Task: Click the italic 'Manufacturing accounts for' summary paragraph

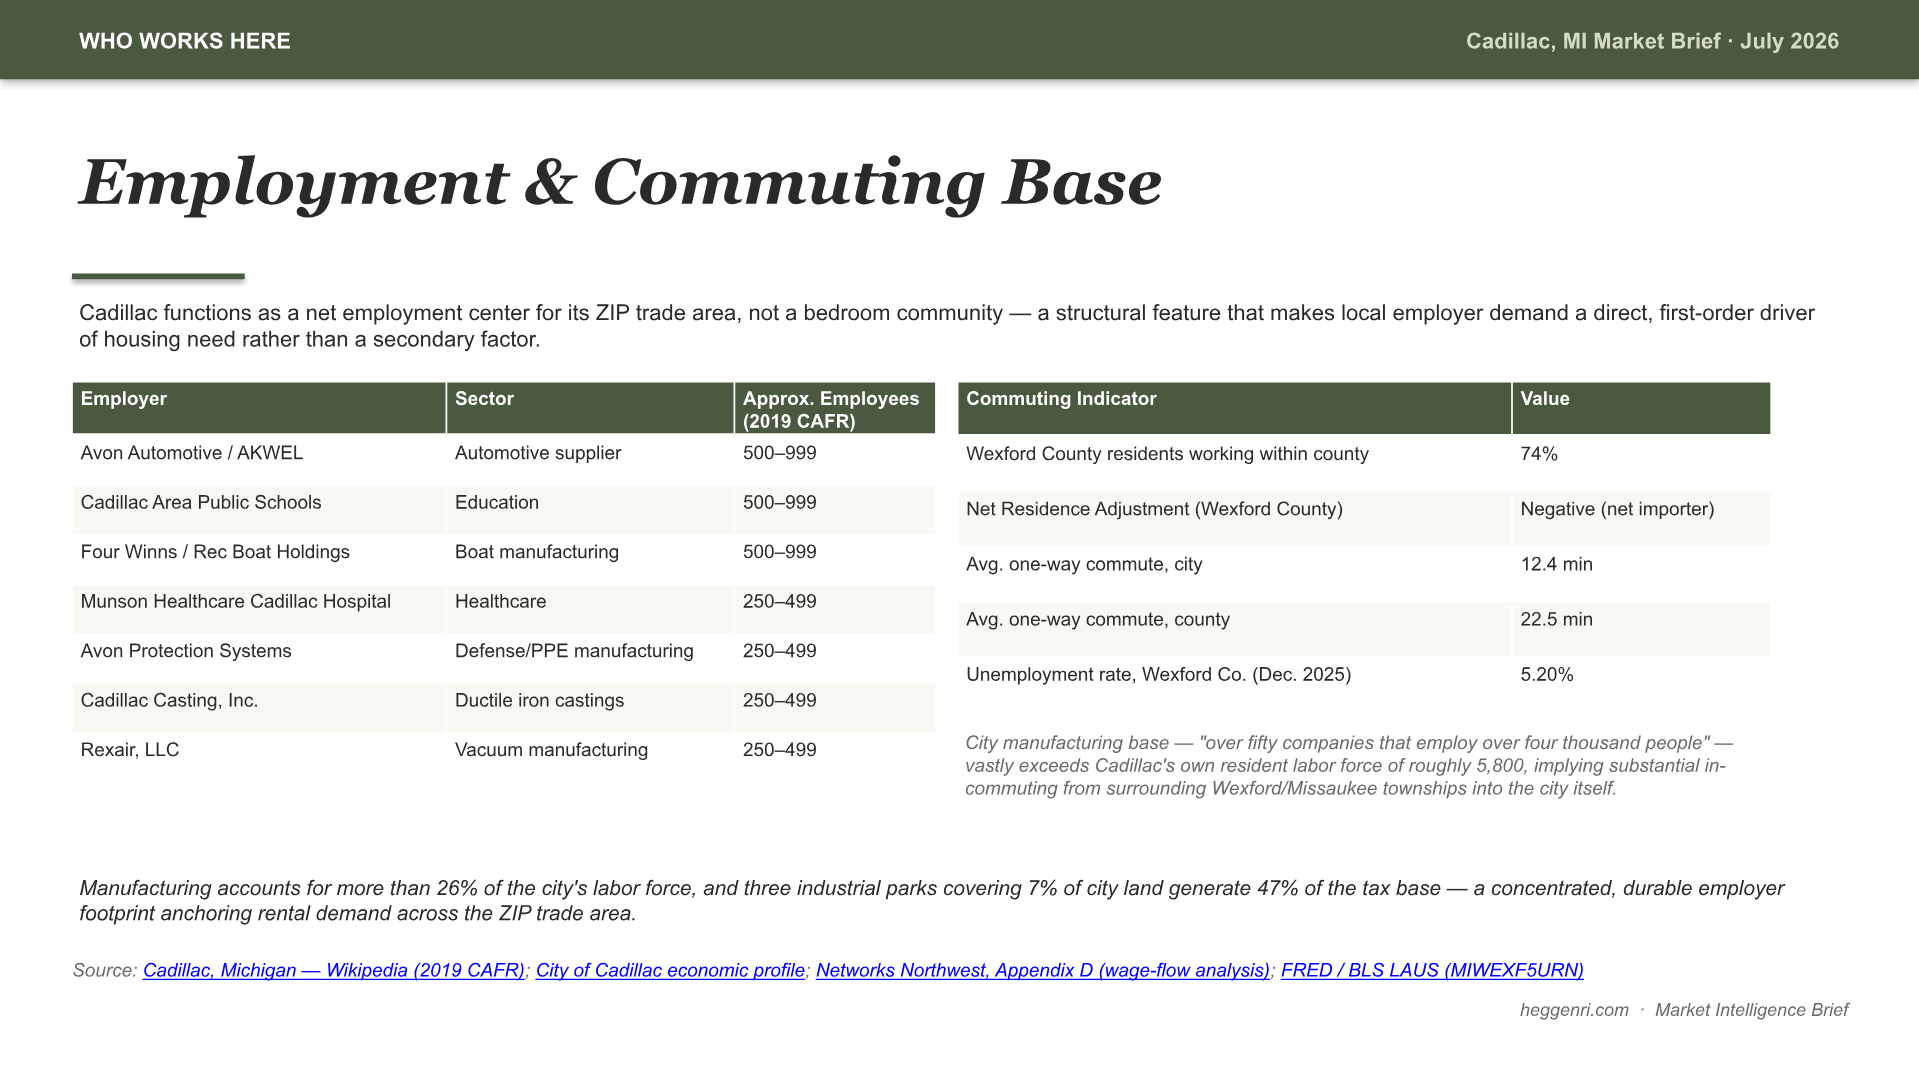Action: tap(931, 901)
